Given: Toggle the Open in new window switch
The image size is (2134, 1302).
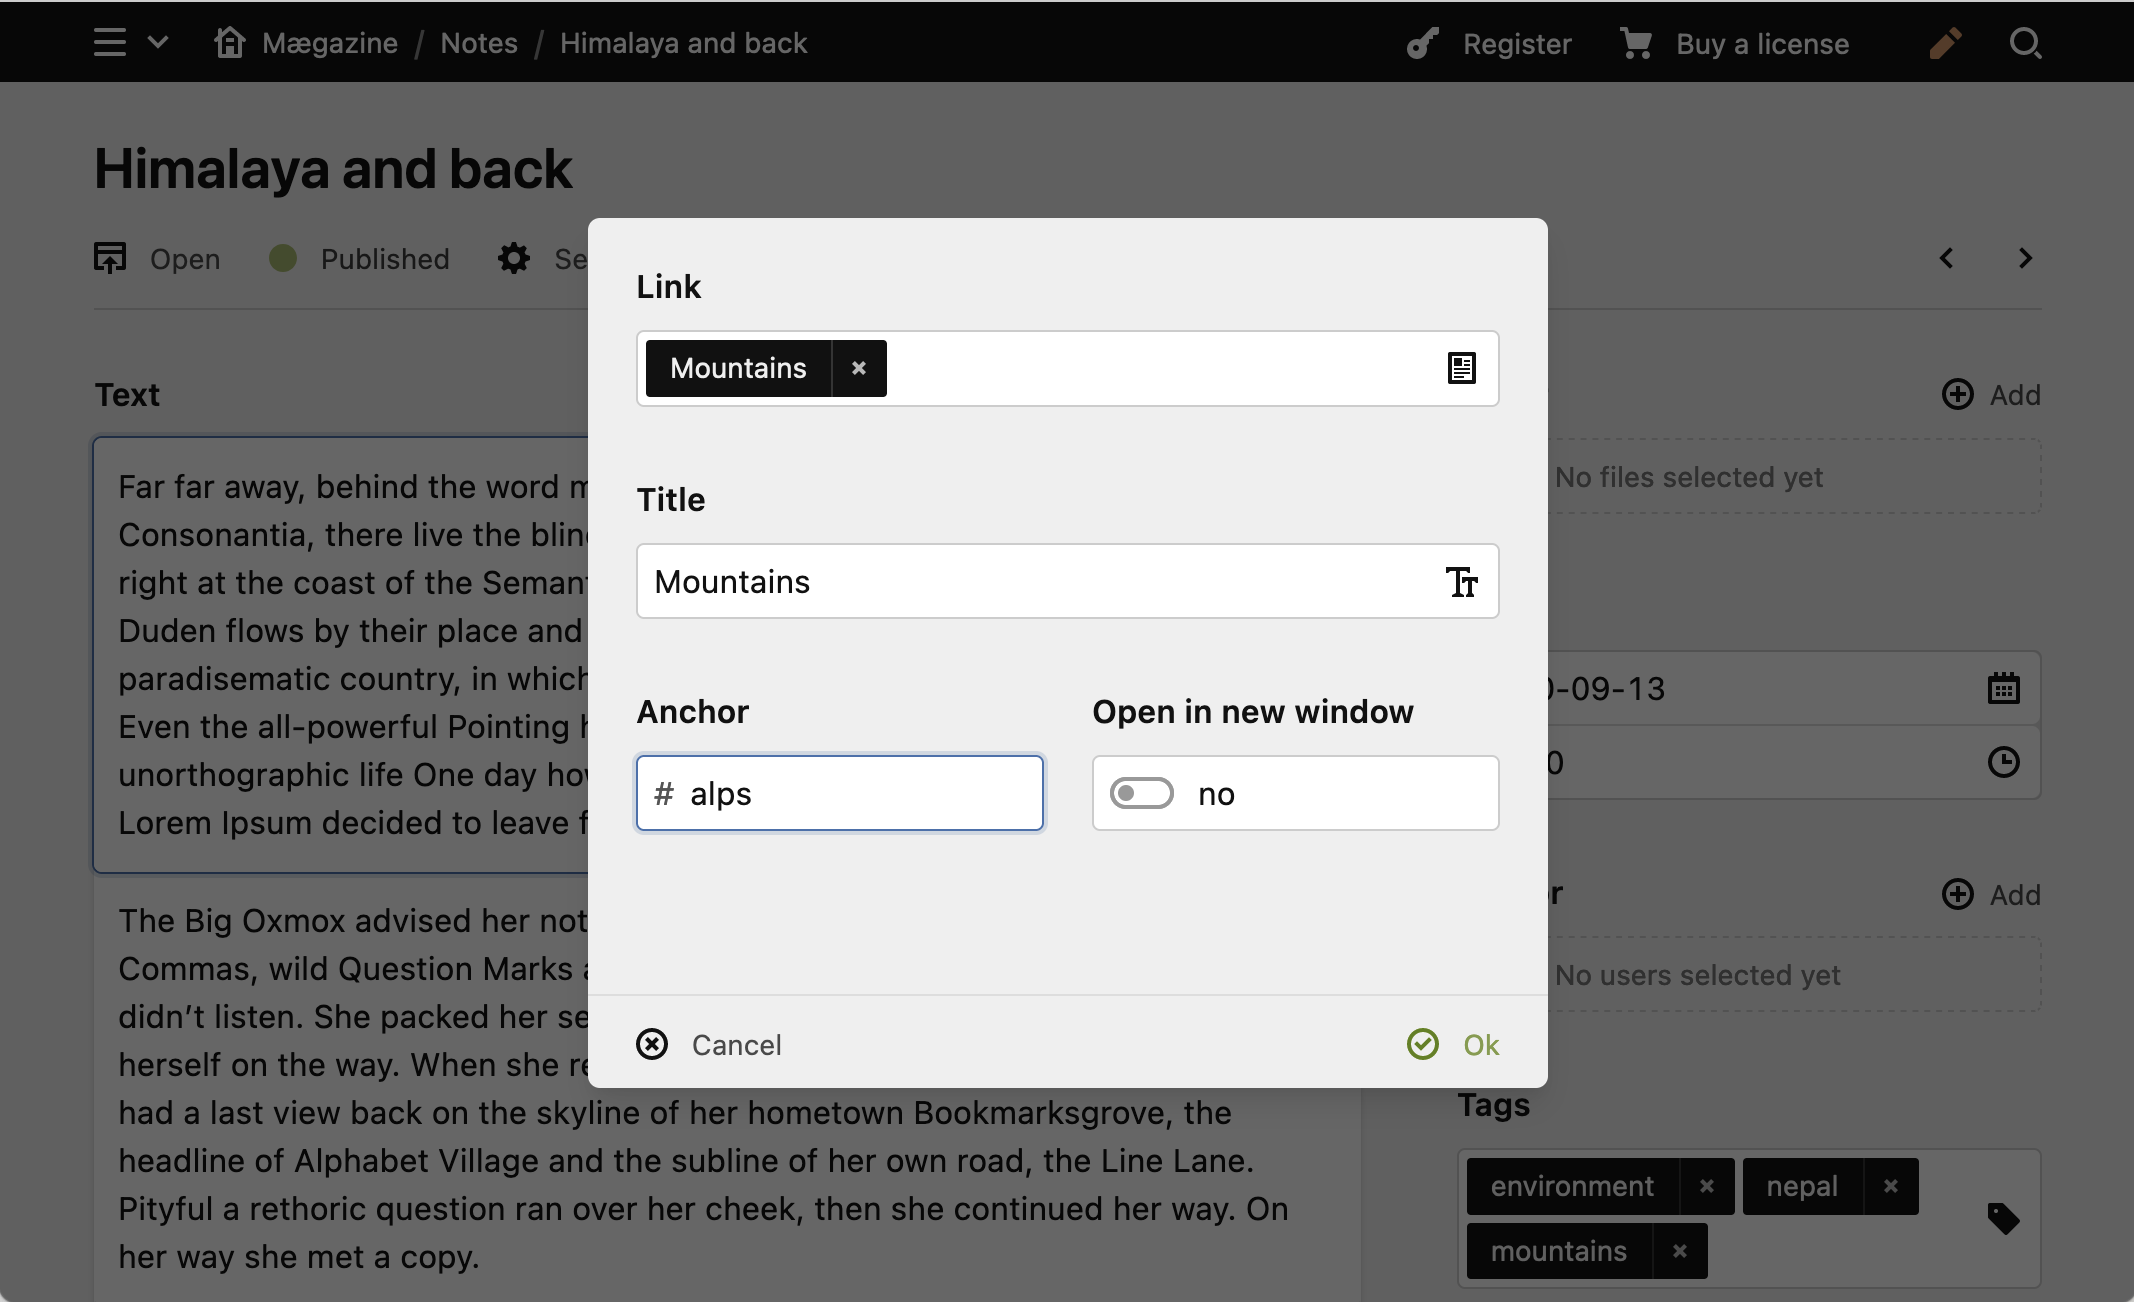Looking at the screenshot, I should pos(1145,793).
